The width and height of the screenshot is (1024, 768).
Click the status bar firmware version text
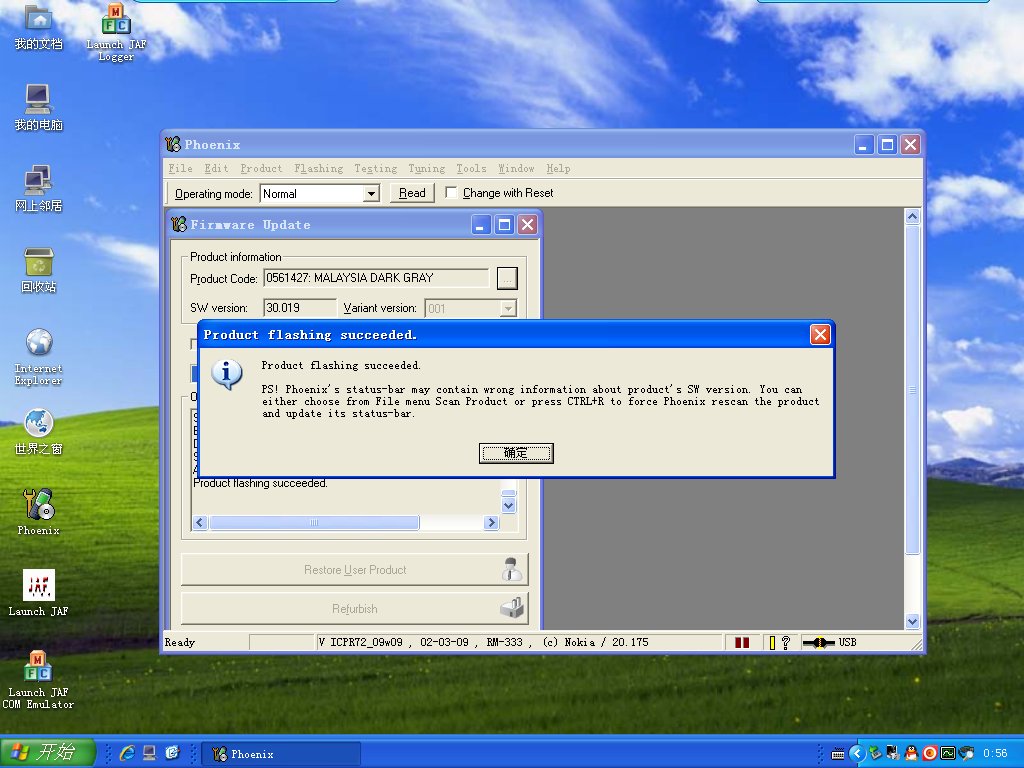(x=483, y=643)
